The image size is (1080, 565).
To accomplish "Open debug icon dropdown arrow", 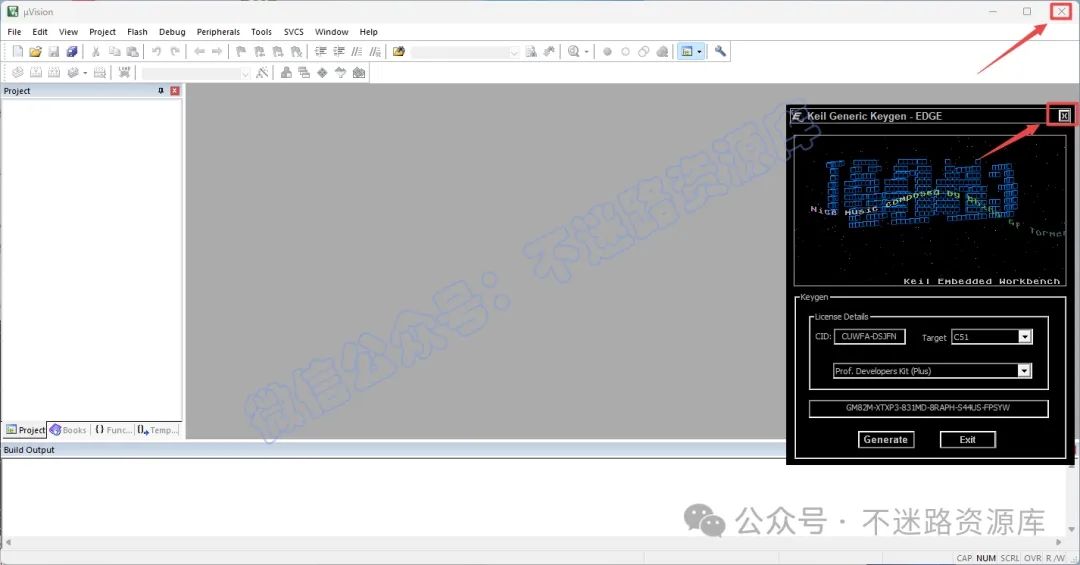I will 587,52.
